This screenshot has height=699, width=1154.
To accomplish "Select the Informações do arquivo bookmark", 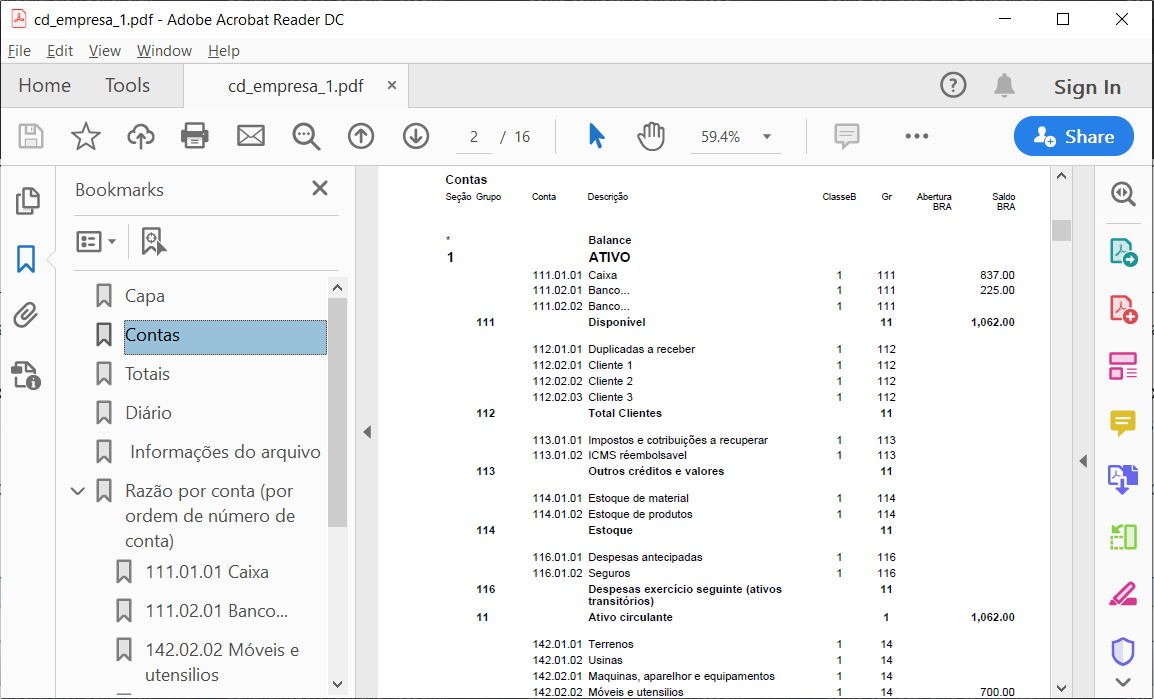I will click(x=225, y=452).
